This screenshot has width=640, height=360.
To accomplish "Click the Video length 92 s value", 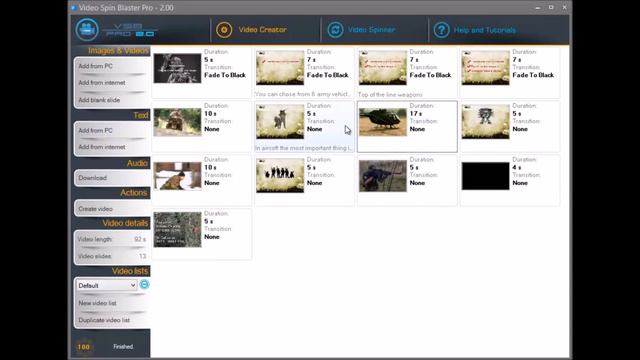I will pyautogui.click(x=140, y=239).
